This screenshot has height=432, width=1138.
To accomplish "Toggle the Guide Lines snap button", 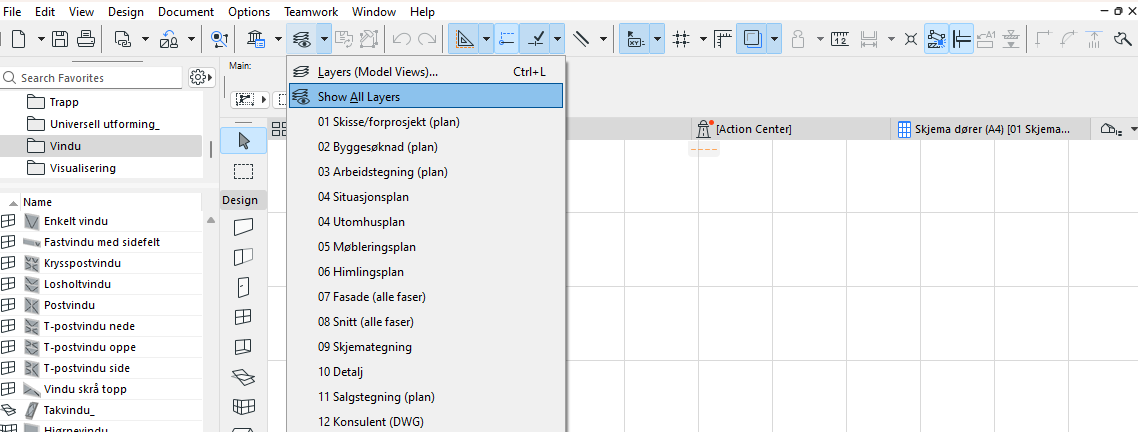I will coord(506,39).
